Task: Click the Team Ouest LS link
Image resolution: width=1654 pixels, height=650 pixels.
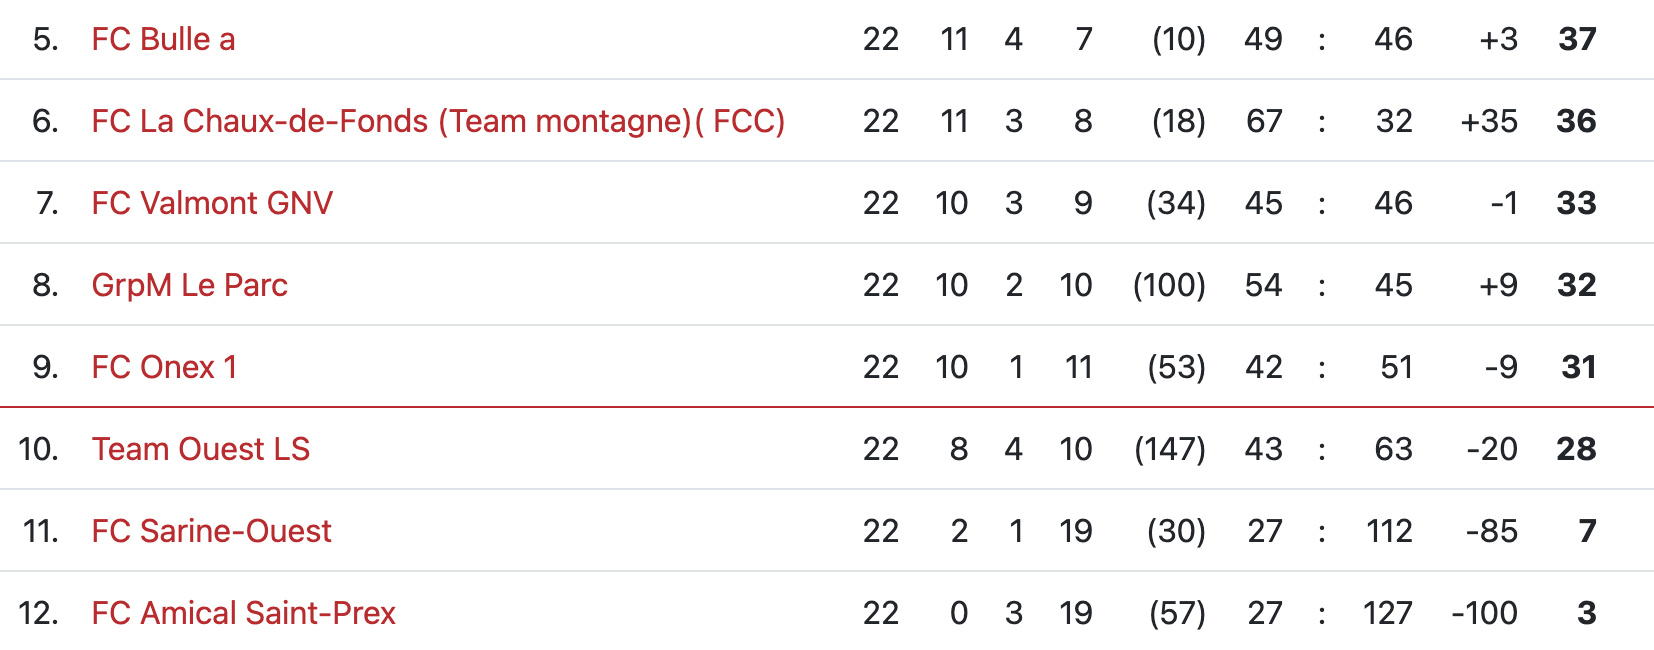Action: pyautogui.click(x=200, y=449)
